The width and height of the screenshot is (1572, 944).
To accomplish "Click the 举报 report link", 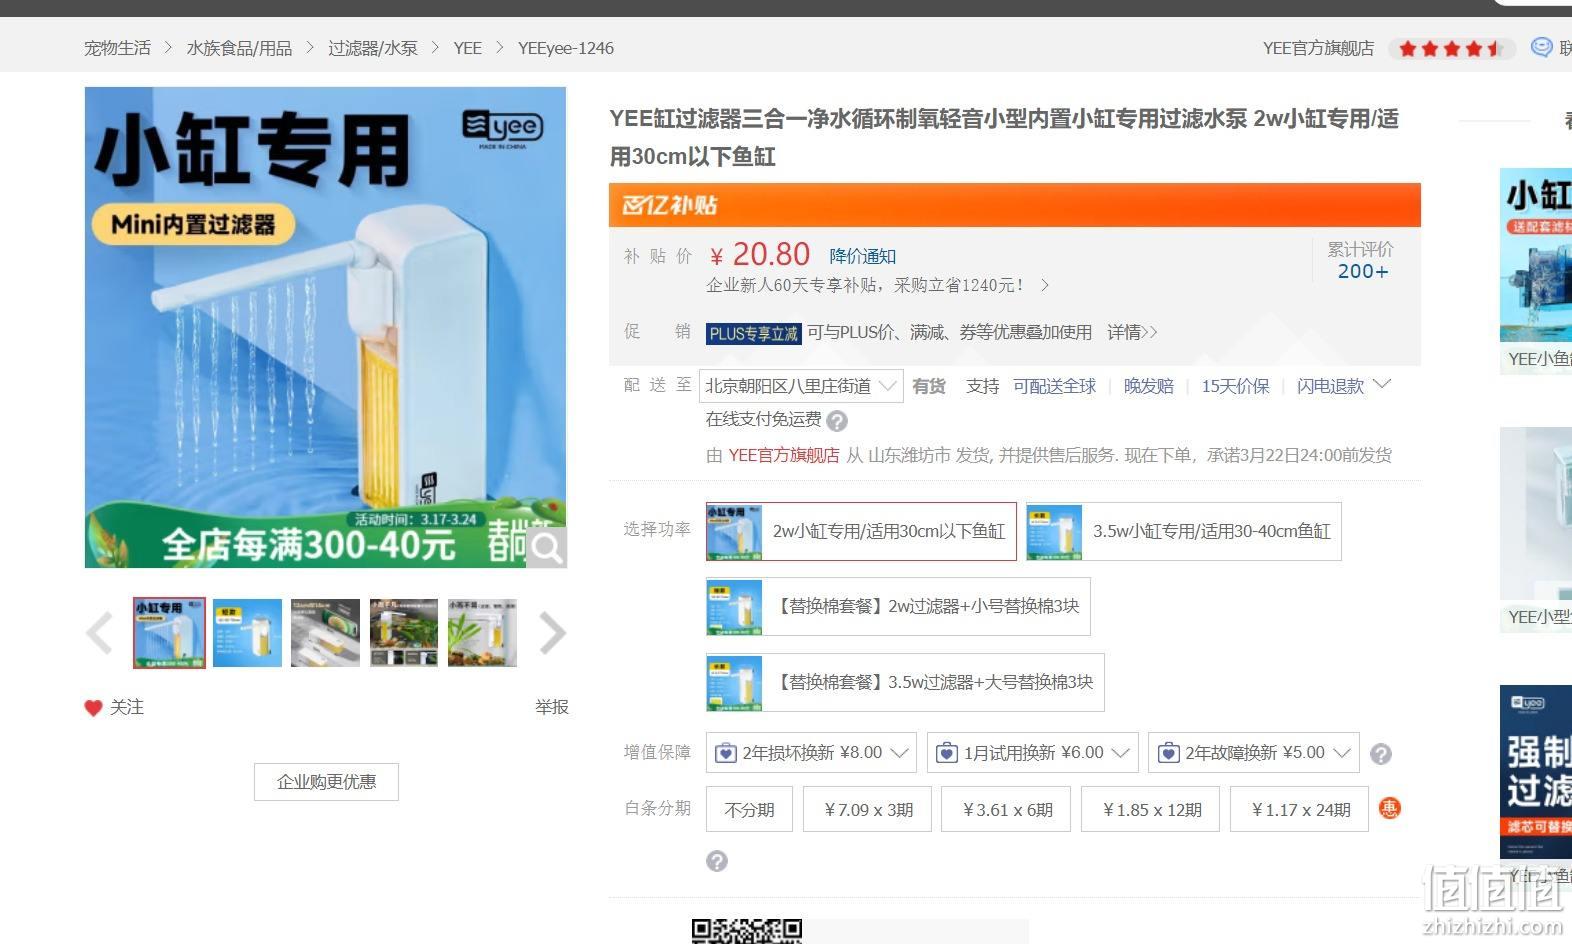I will (x=551, y=708).
